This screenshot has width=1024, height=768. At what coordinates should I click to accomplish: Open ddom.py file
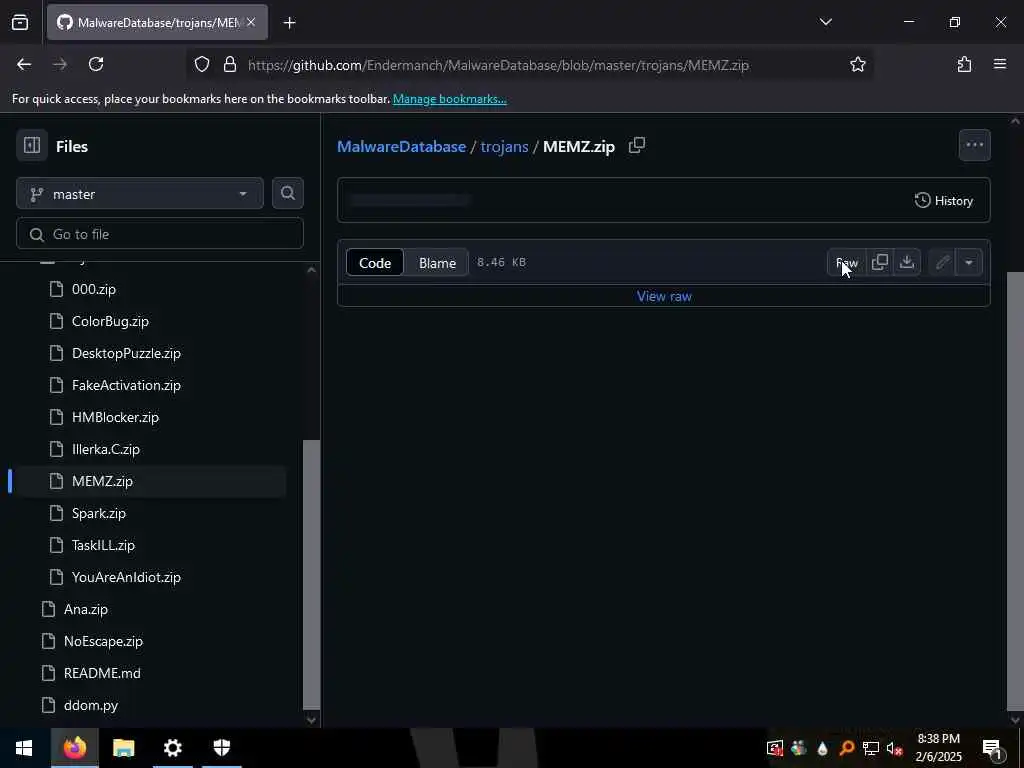pyautogui.click(x=91, y=705)
